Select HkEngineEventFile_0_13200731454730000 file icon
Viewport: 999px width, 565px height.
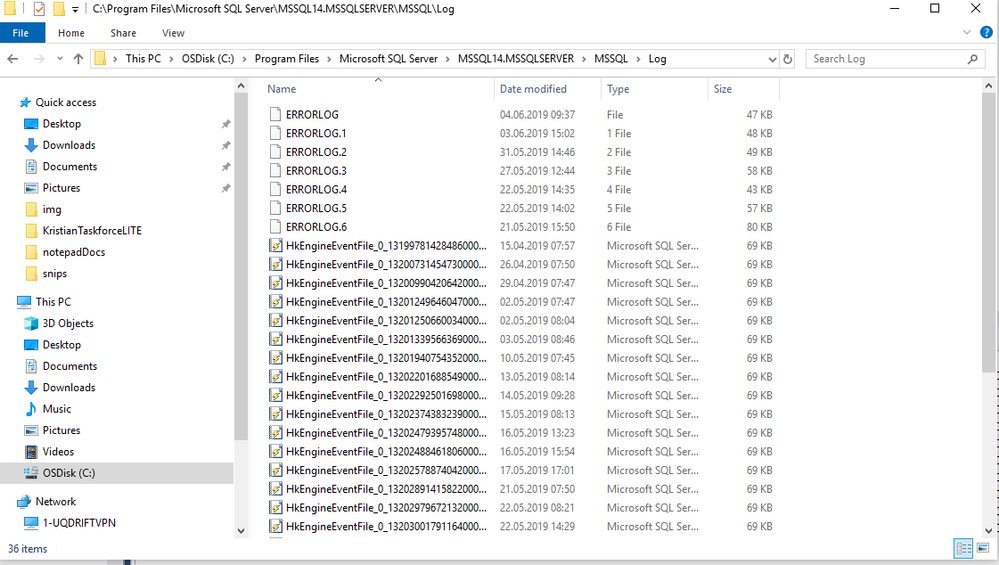(x=275, y=264)
